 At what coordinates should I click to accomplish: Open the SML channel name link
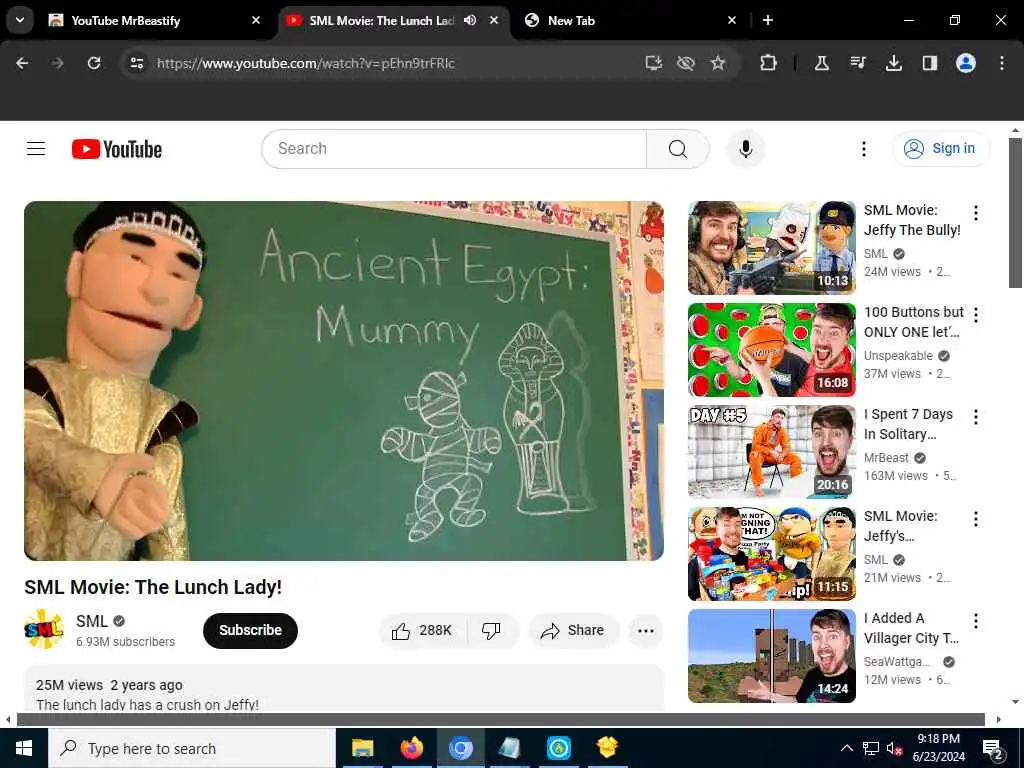pyautogui.click(x=91, y=621)
